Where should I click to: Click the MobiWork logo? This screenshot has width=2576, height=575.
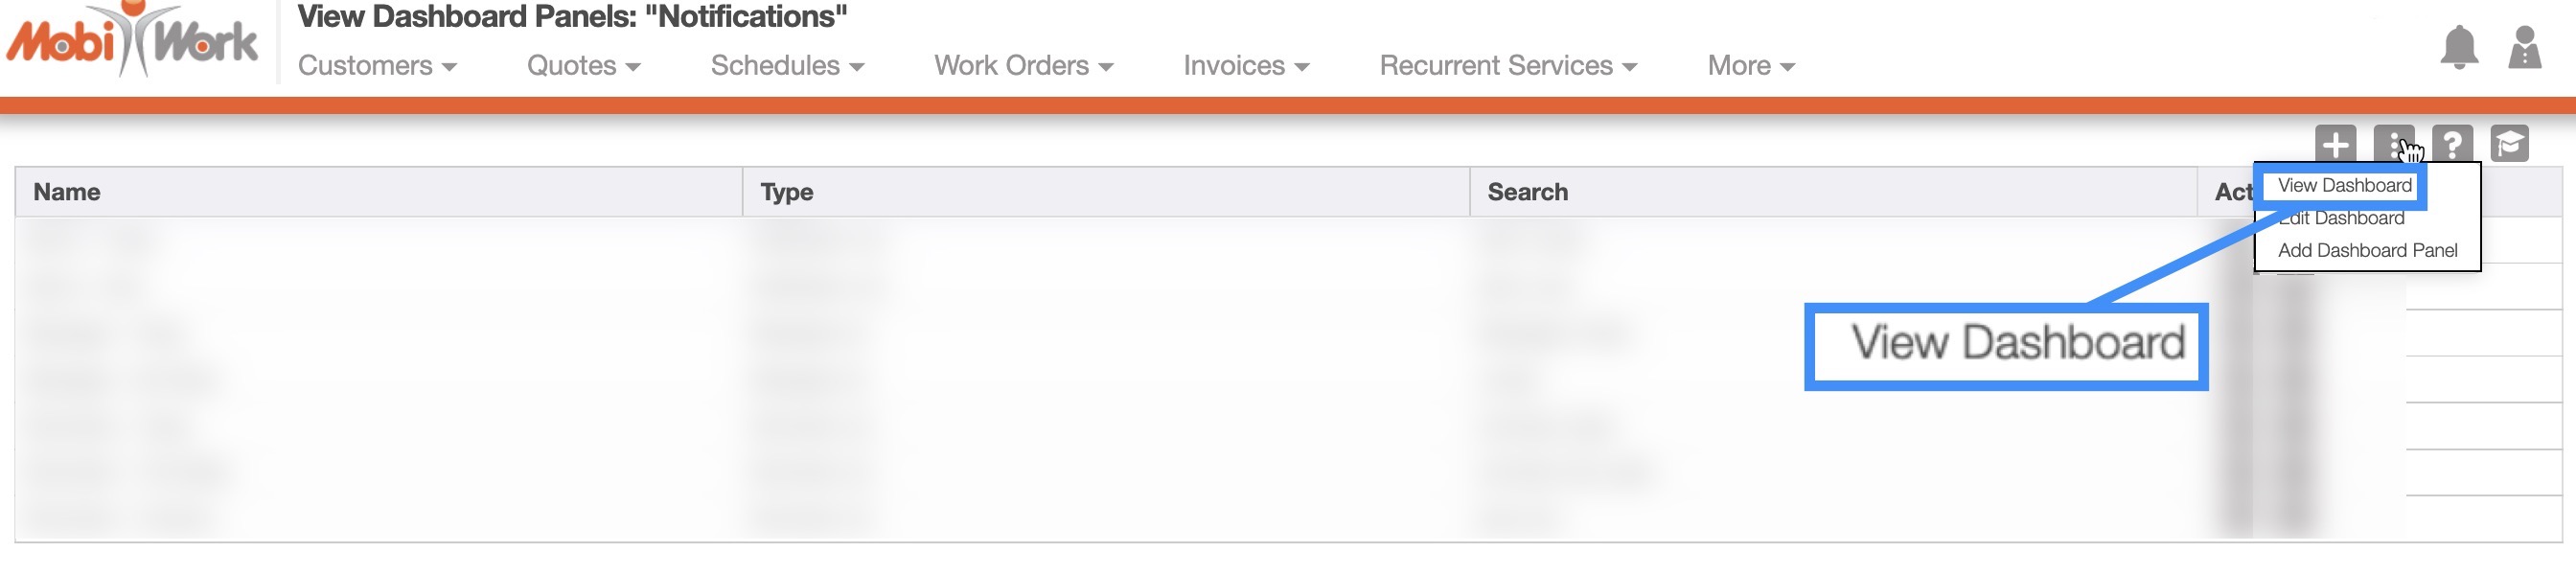132,42
